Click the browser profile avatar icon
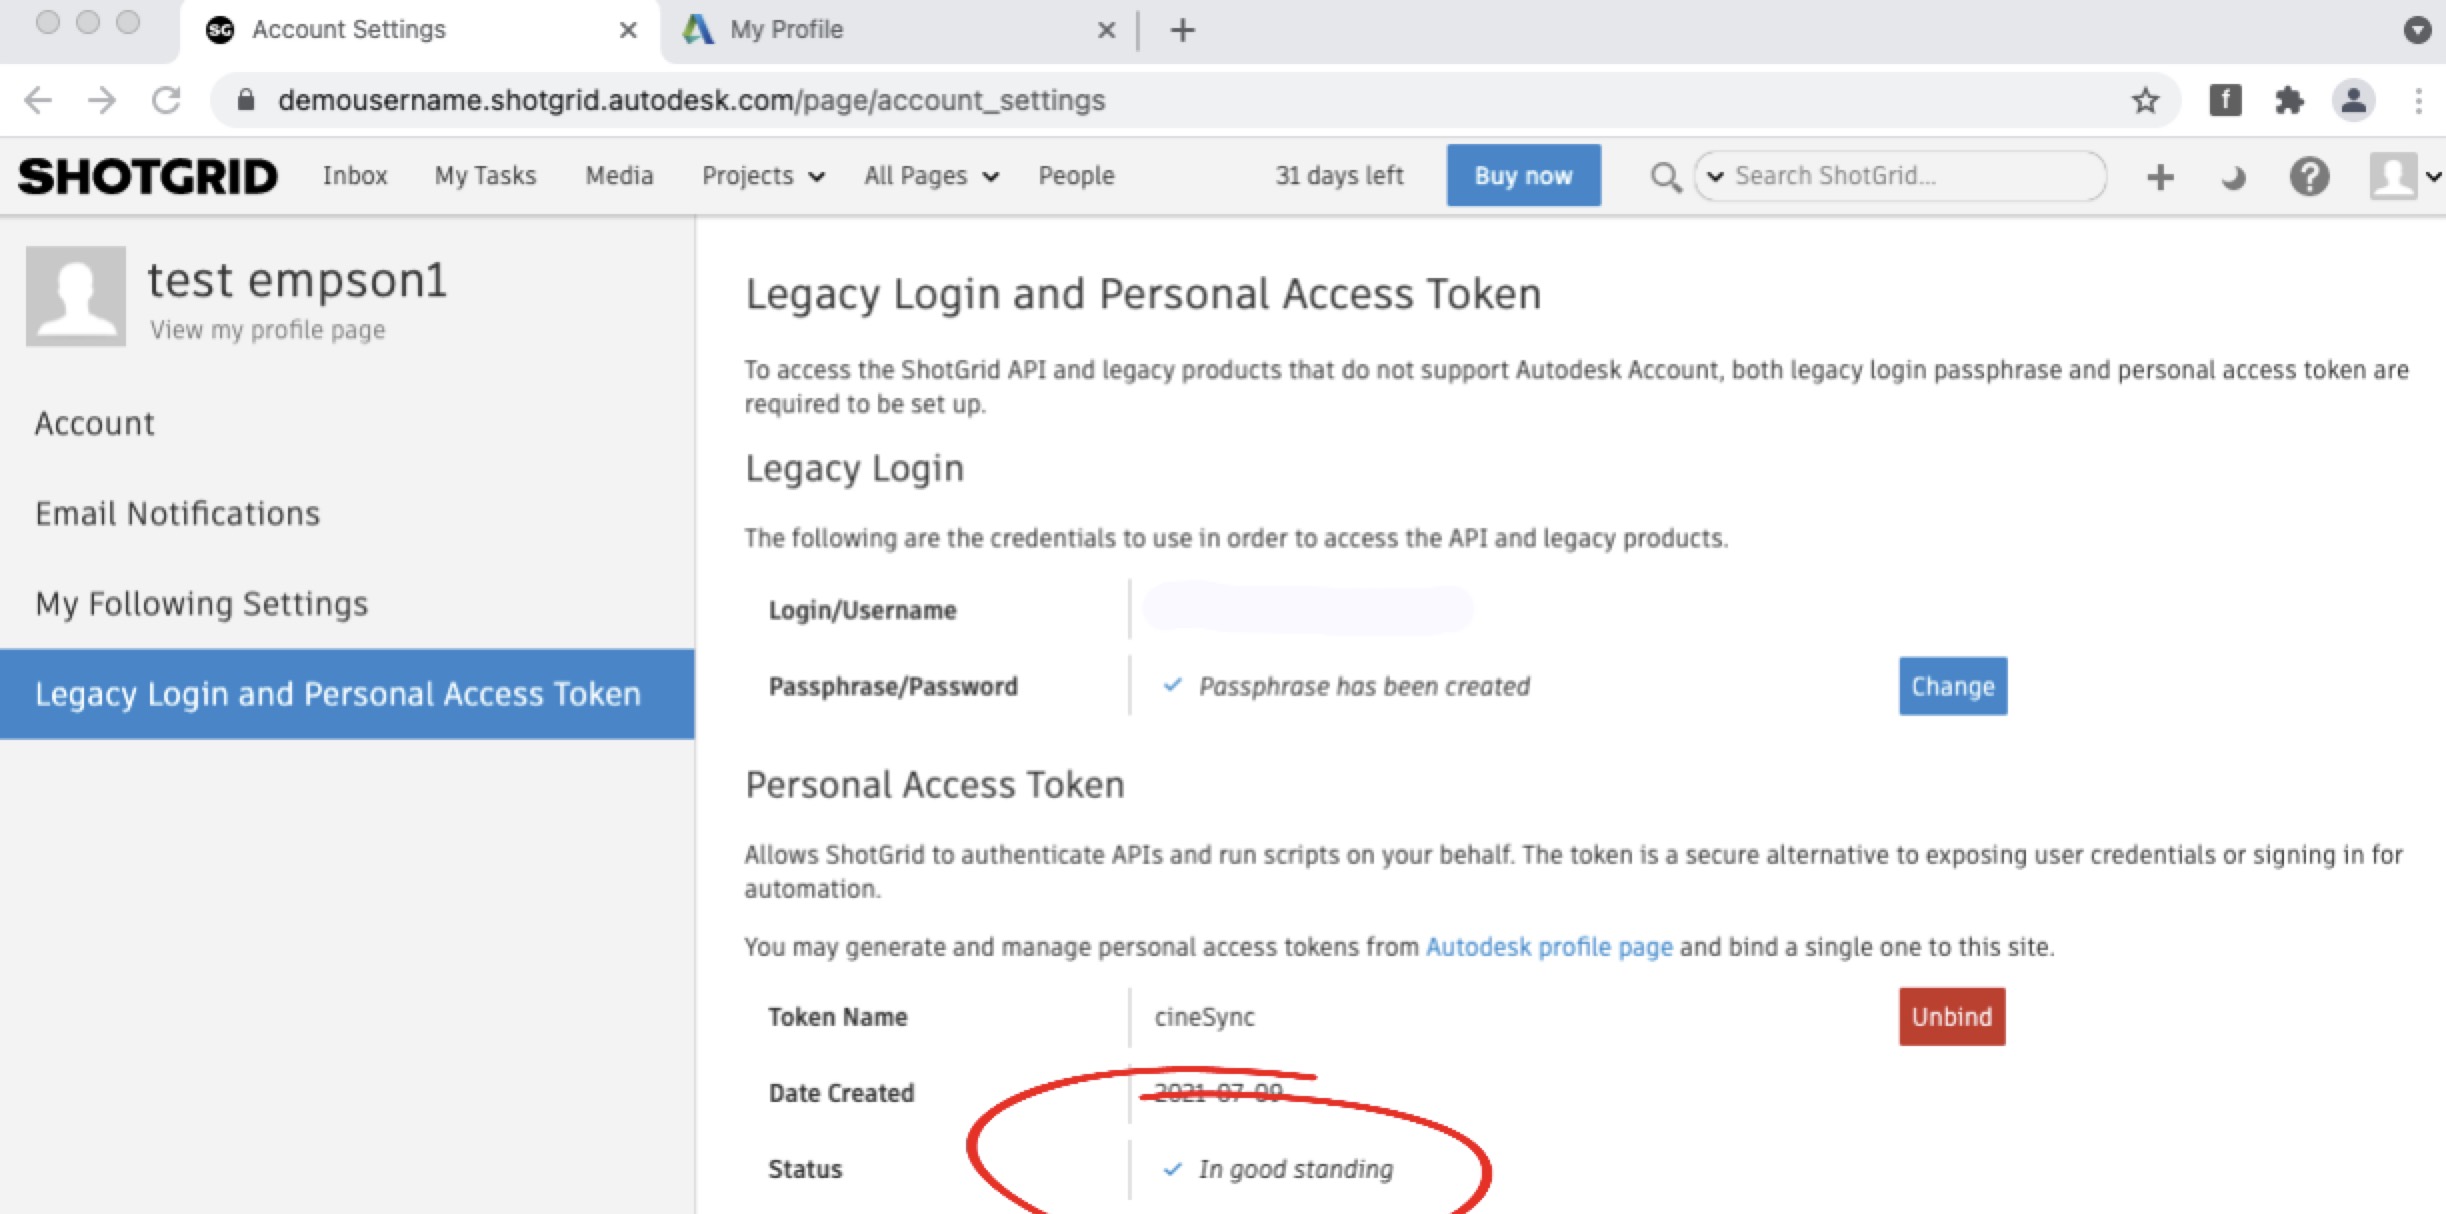The width and height of the screenshot is (2446, 1214). click(x=2353, y=100)
